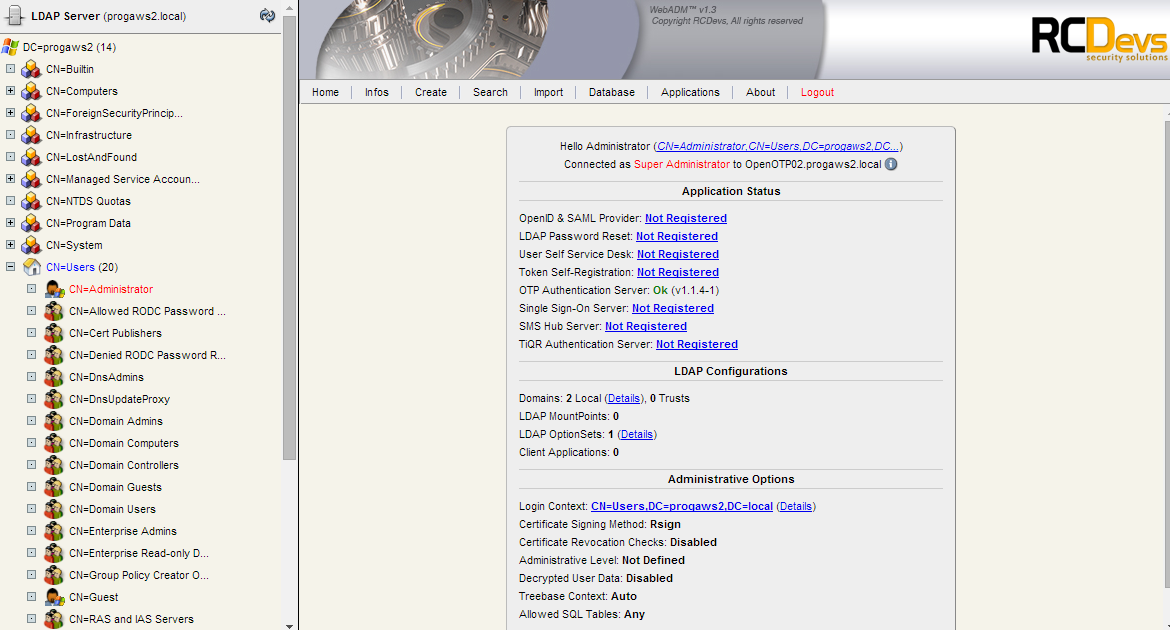Select the CN=Domain Users tree entry
Screen dimensions: 1170x630
[x=112, y=509]
